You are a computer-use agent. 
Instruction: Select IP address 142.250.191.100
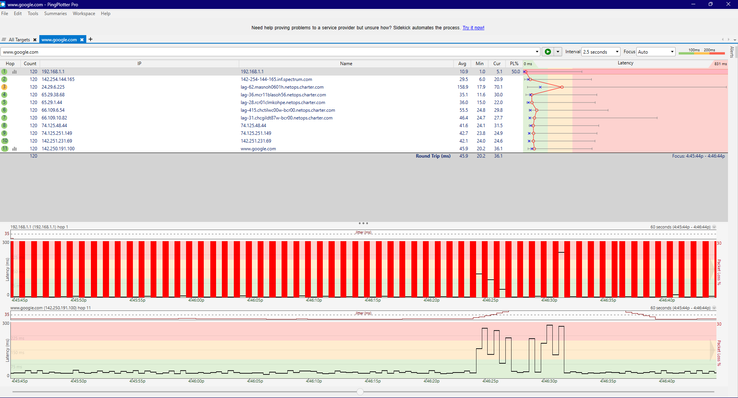click(x=58, y=149)
